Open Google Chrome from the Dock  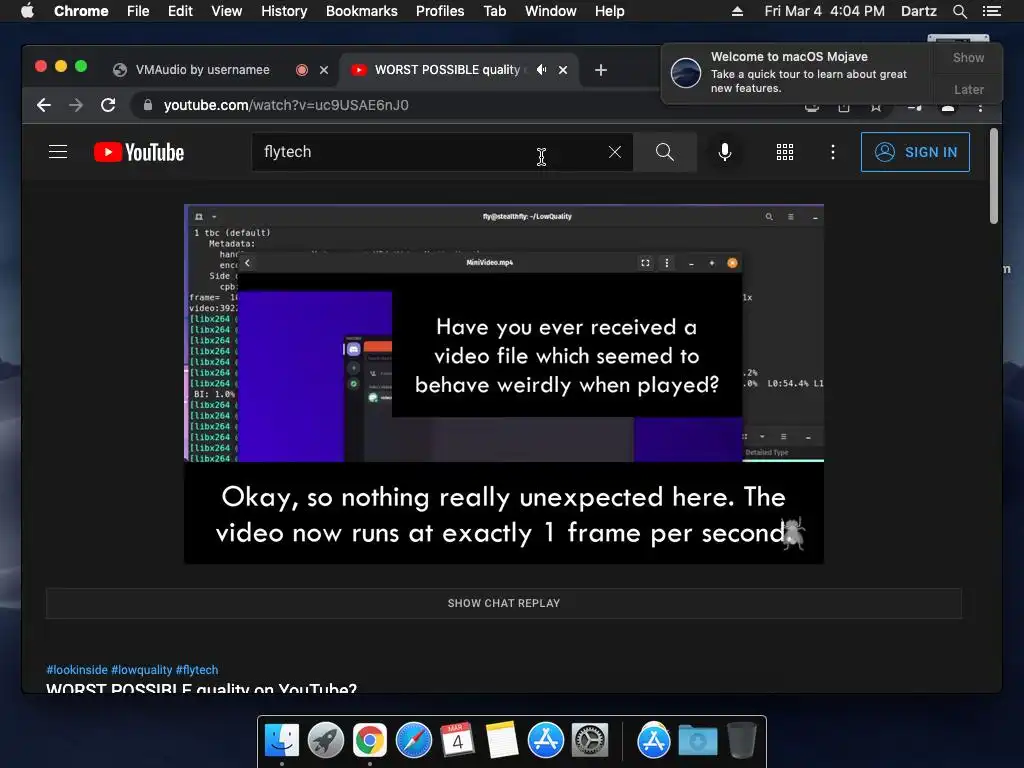pyautogui.click(x=370, y=741)
